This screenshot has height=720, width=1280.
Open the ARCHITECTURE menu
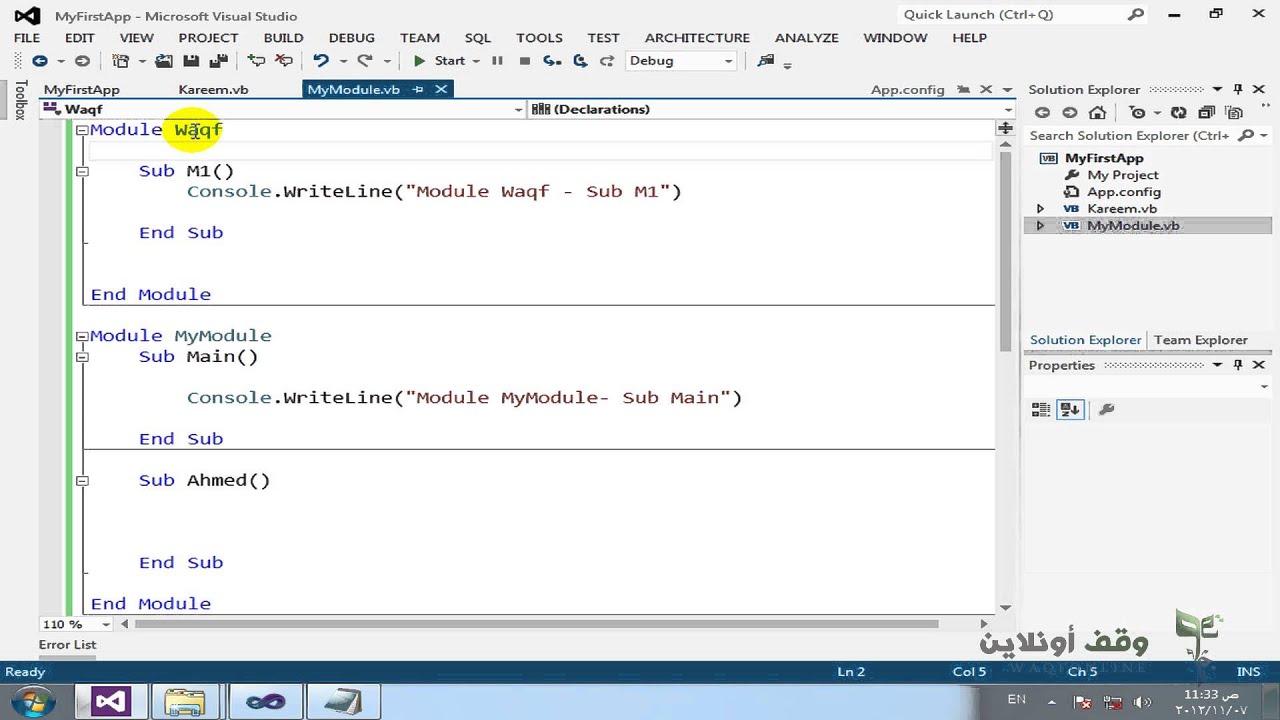tap(697, 38)
